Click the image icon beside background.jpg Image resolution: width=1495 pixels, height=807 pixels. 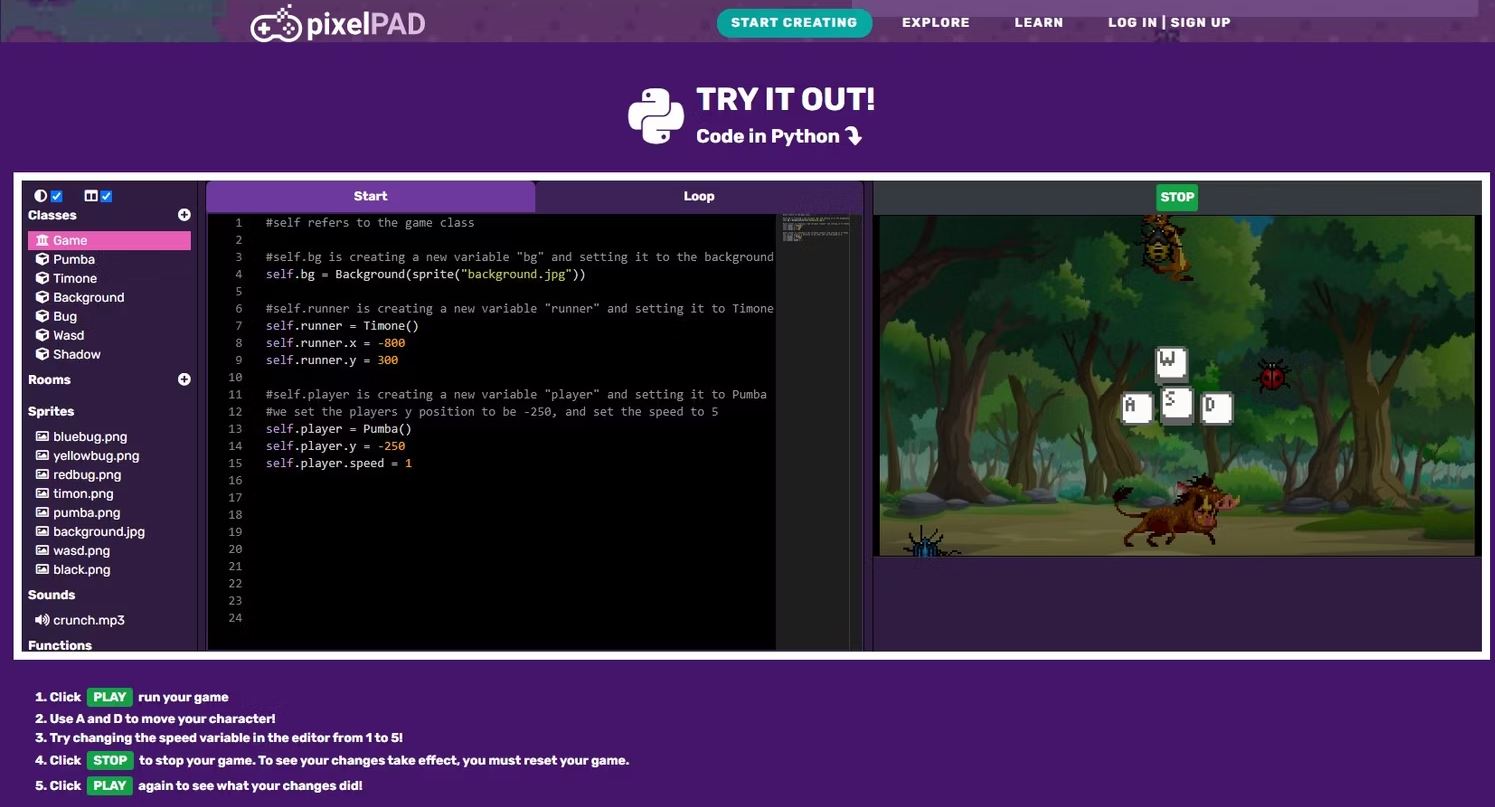click(x=42, y=531)
